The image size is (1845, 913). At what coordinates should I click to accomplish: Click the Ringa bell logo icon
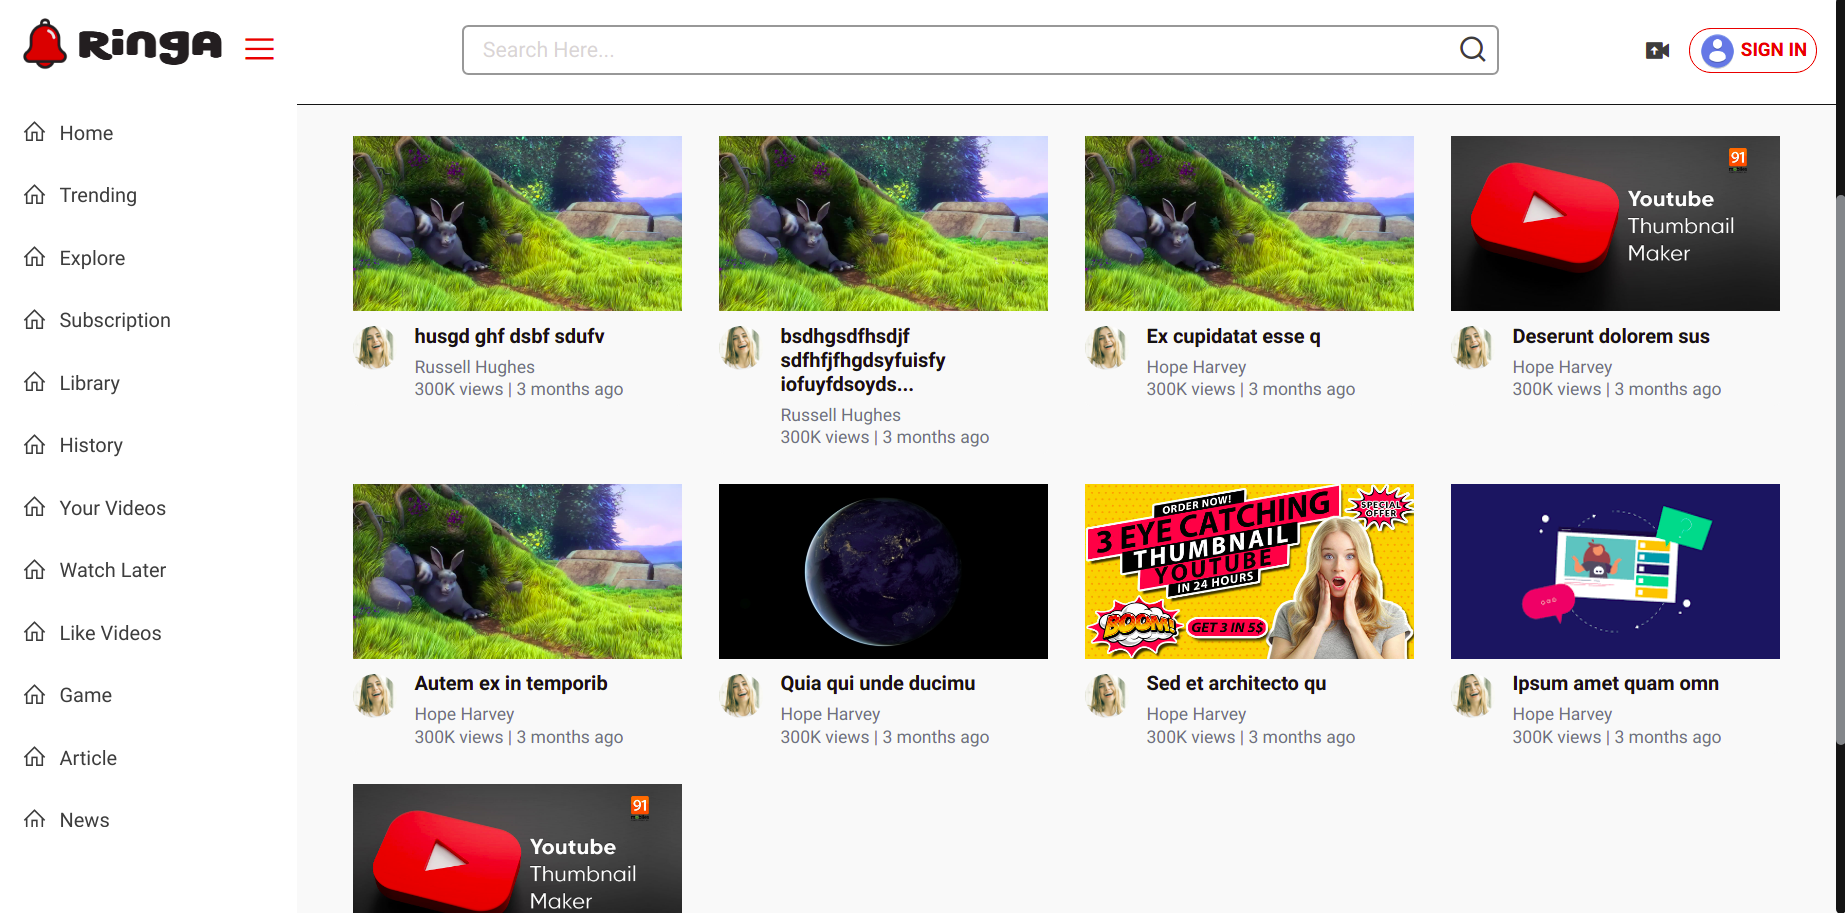click(x=45, y=44)
